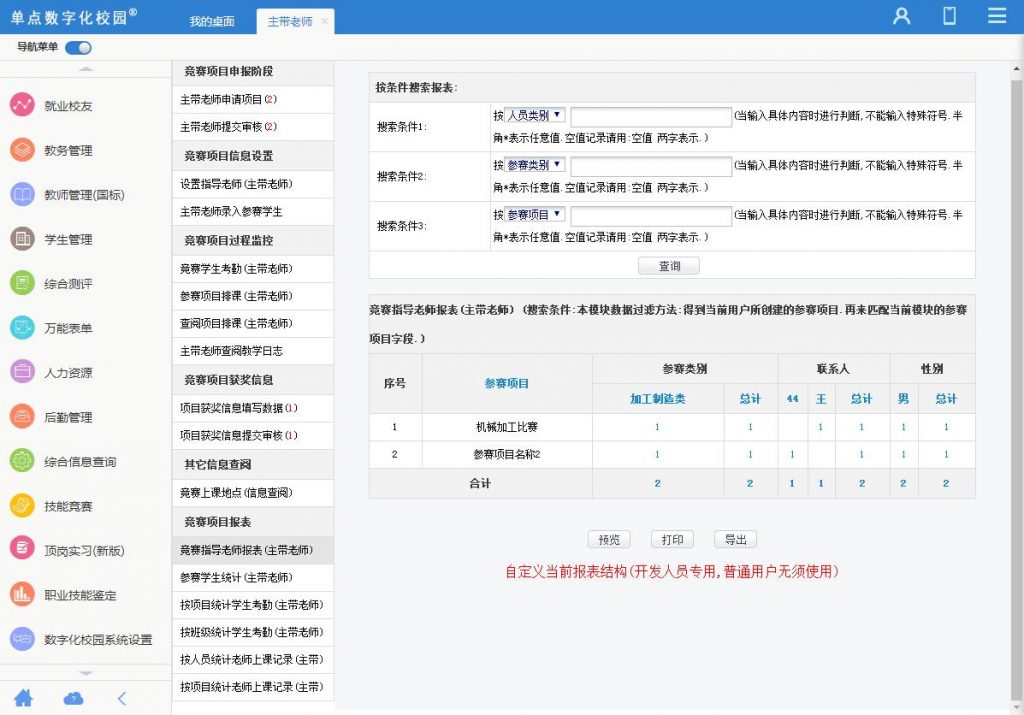Switch to the 我的桌面 tab
Screen dimensions: 1024x715
(x=212, y=21)
